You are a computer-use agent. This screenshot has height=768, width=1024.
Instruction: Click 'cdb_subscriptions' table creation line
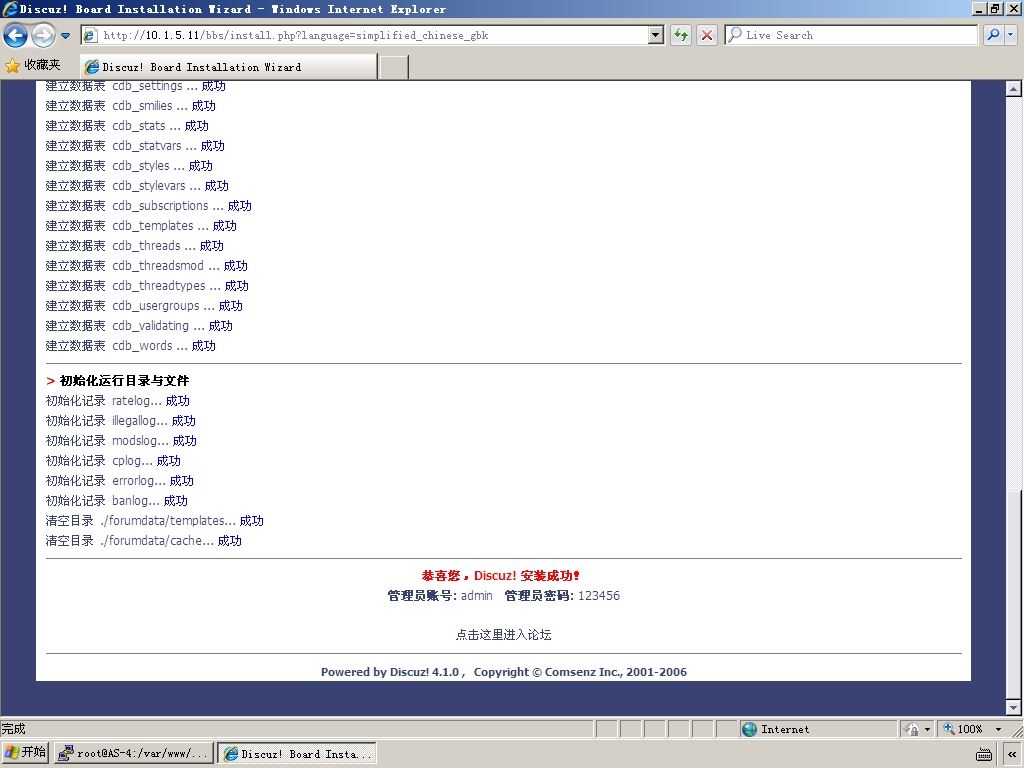(148, 206)
